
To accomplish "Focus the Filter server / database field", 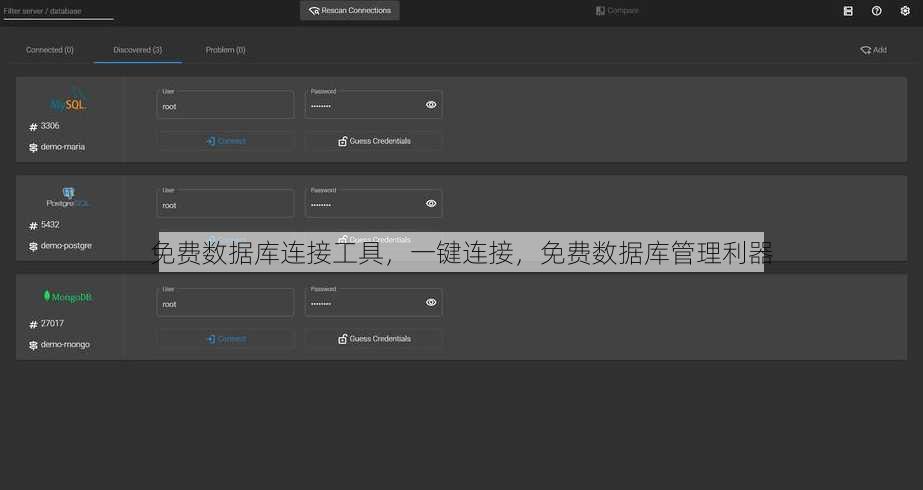I will click(x=58, y=11).
